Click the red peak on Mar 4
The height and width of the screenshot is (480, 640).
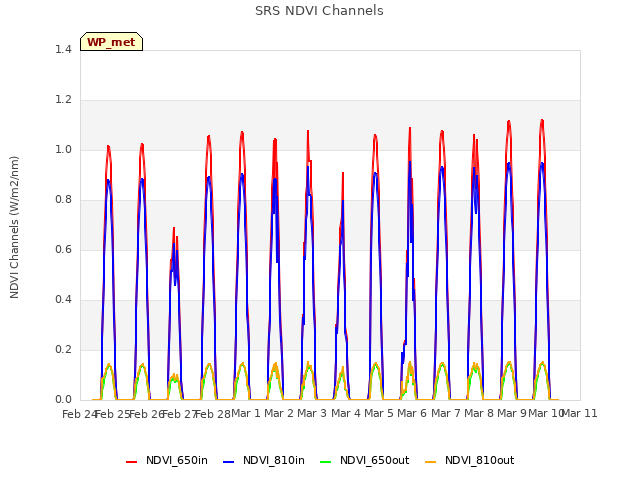[x=343, y=173]
